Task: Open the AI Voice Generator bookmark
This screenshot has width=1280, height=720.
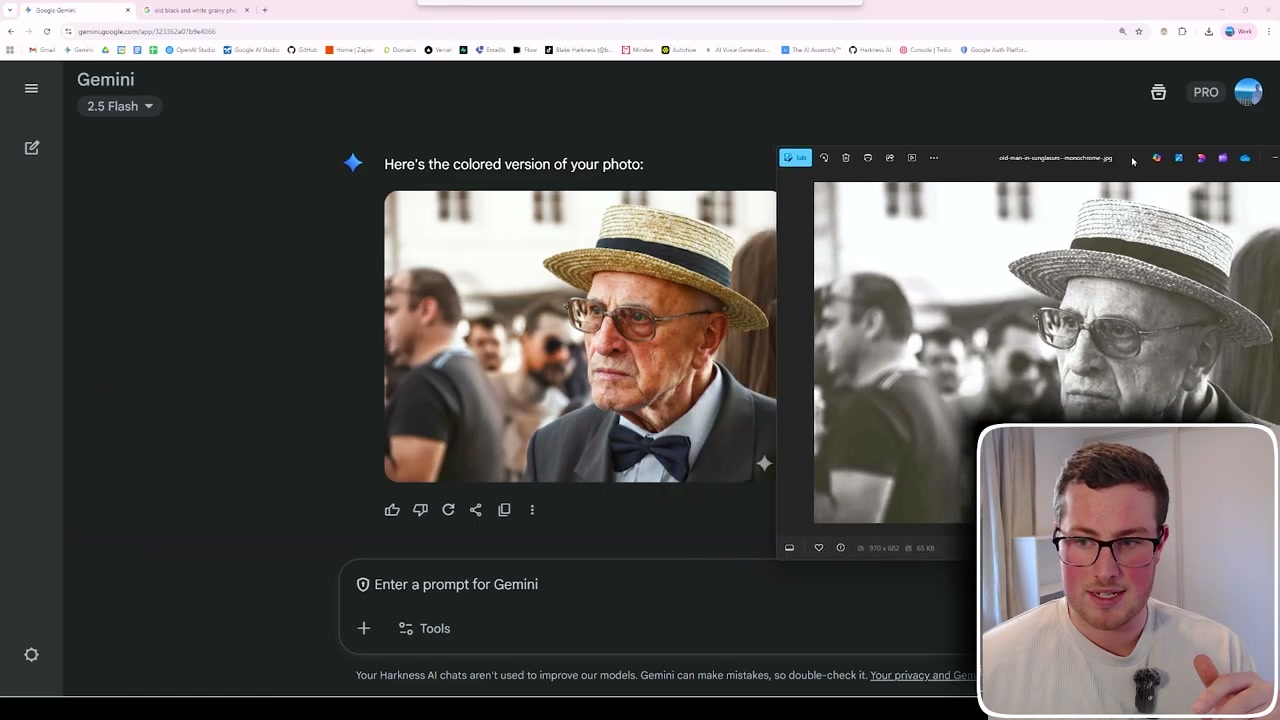Action: coord(737,50)
